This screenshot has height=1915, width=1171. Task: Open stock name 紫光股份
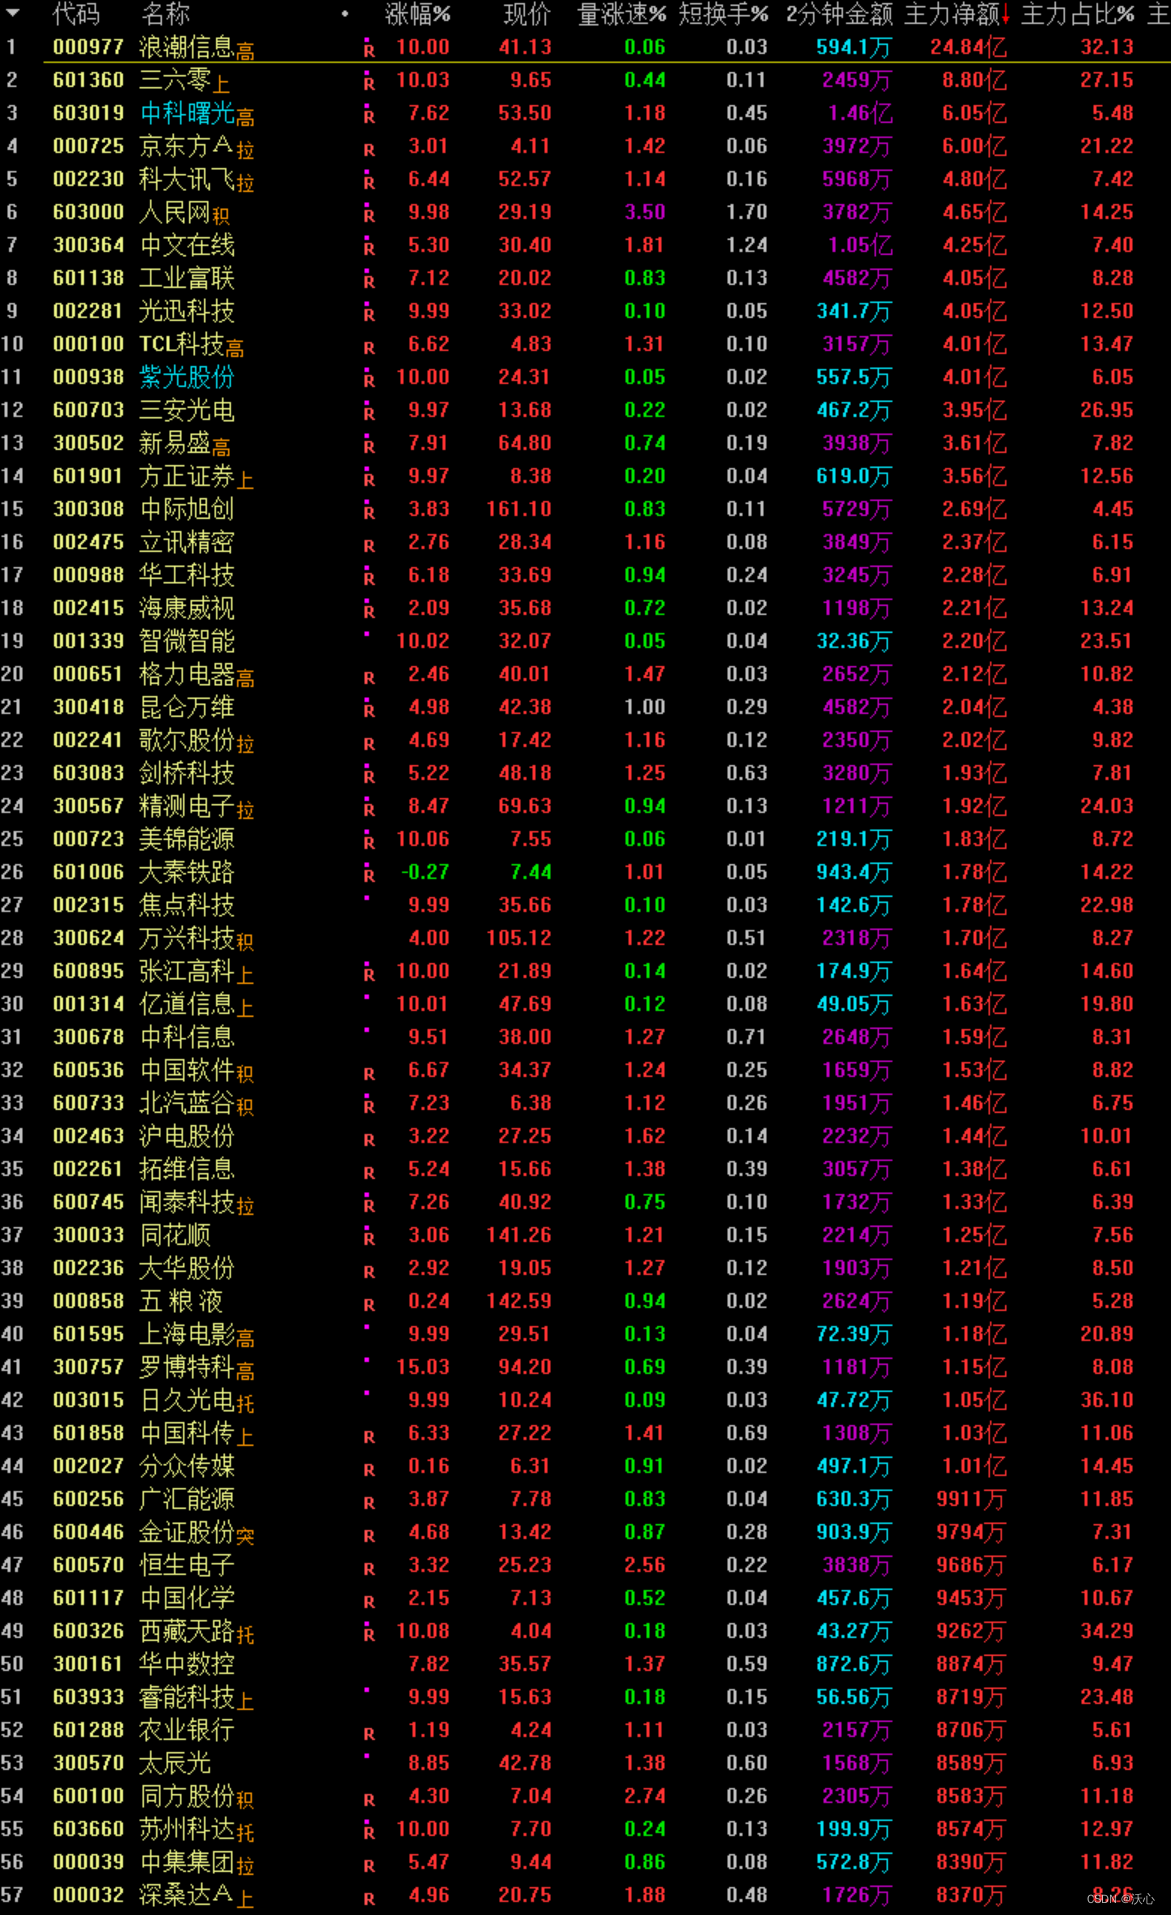pos(186,377)
